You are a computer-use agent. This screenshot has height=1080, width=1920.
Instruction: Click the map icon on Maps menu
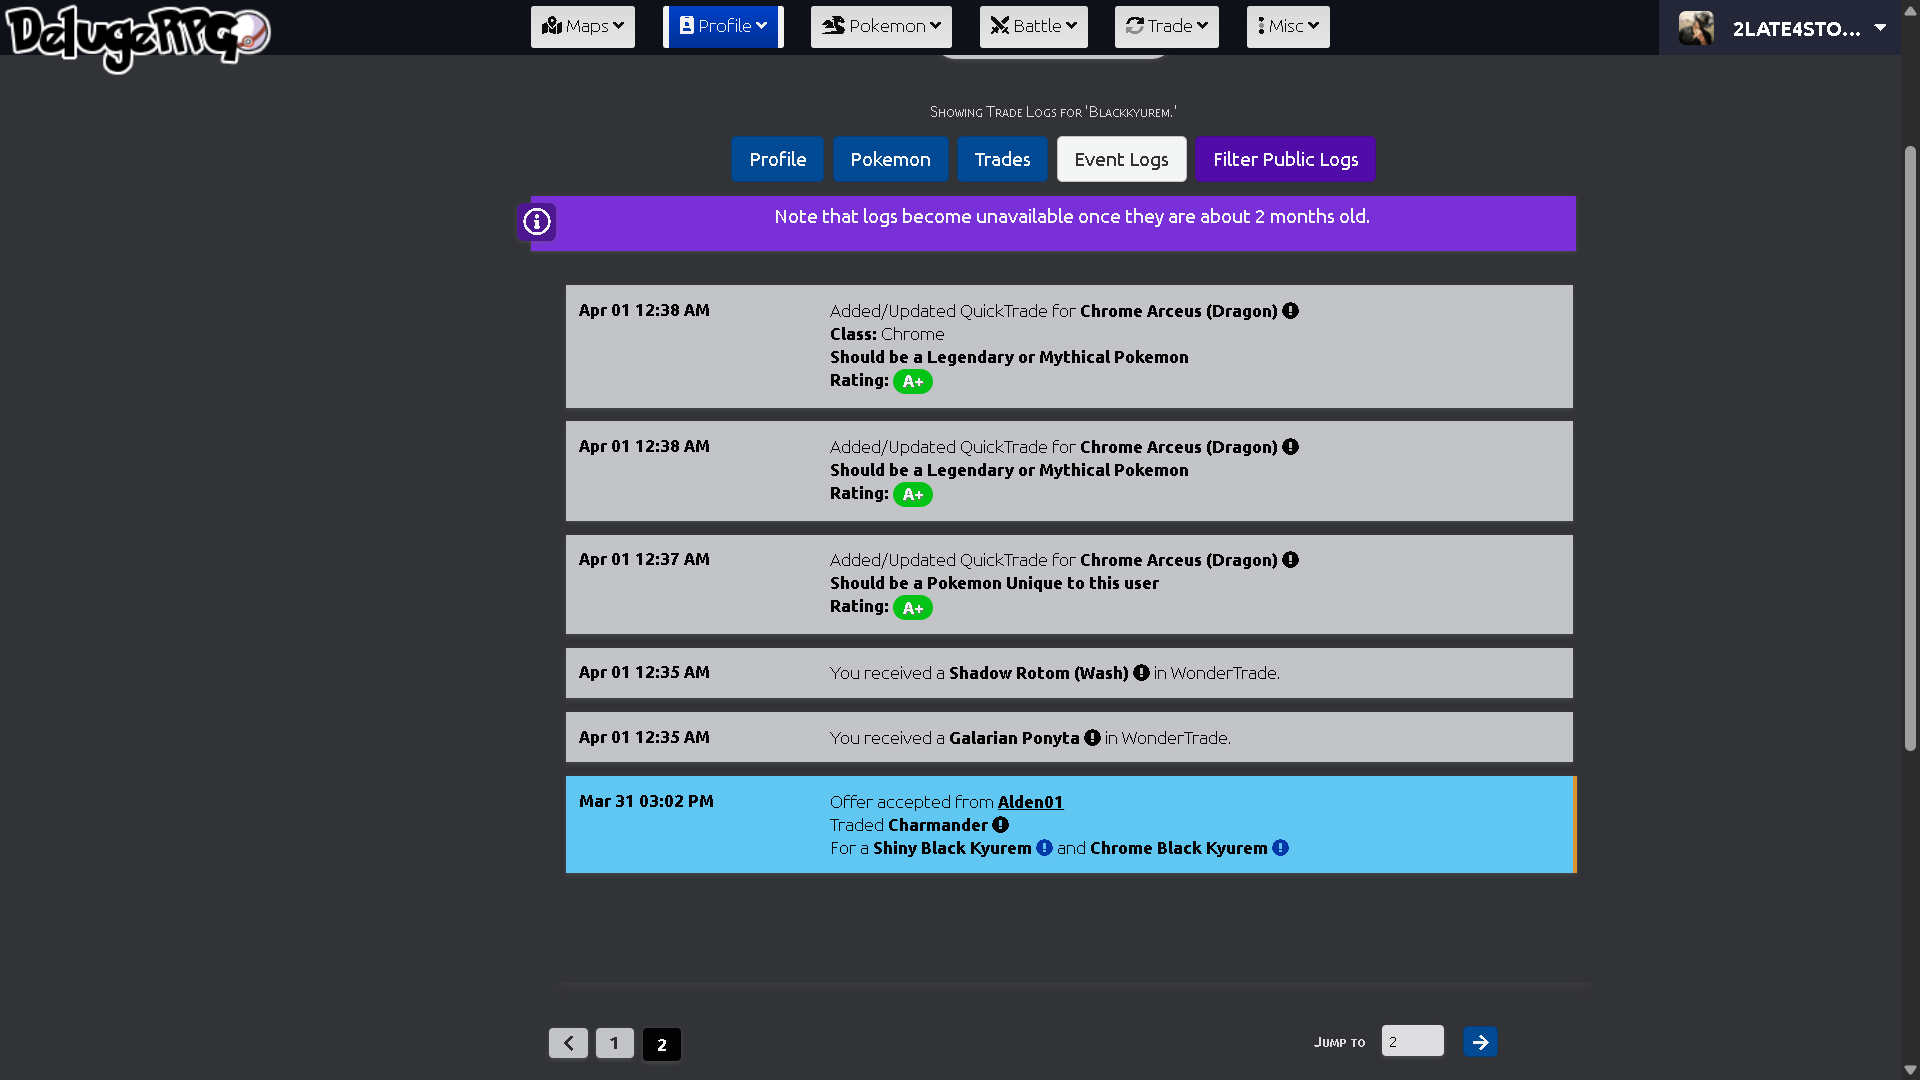(x=552, y=26)
